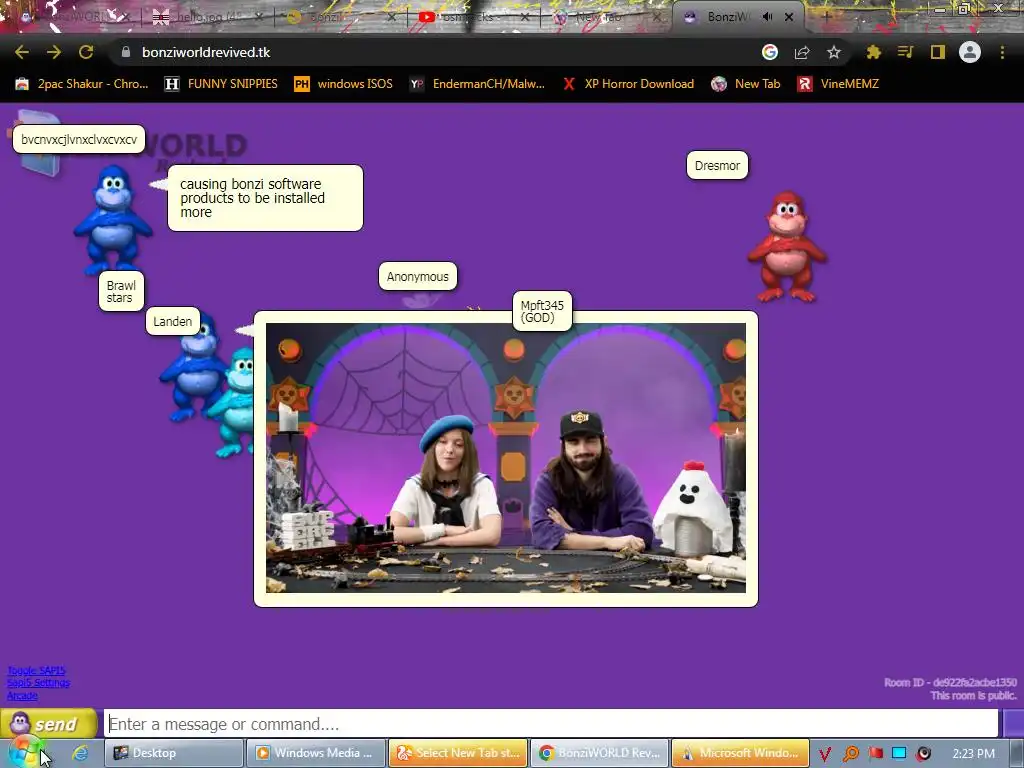Open the Desktop taskbar item
The image size is (1024, 768).
pyautogui.click(x=174, y=753)
